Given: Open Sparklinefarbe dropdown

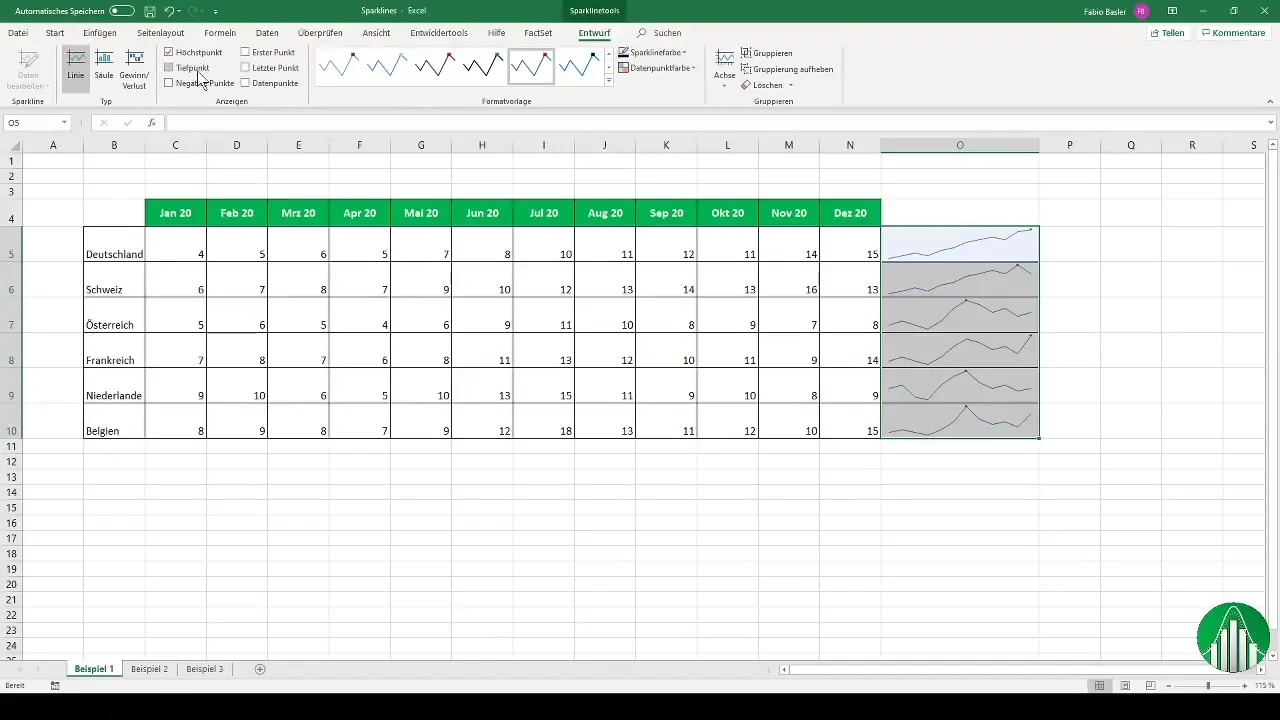Looking at the screenshot, I should (x=653, y=51).
